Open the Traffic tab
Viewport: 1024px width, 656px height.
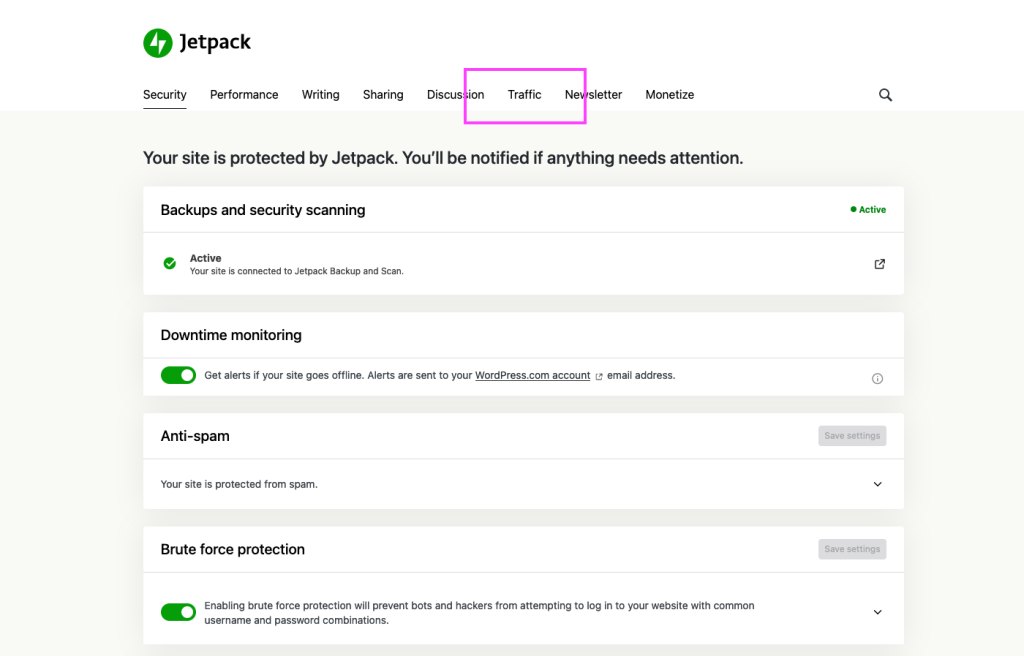coord(524,95)
